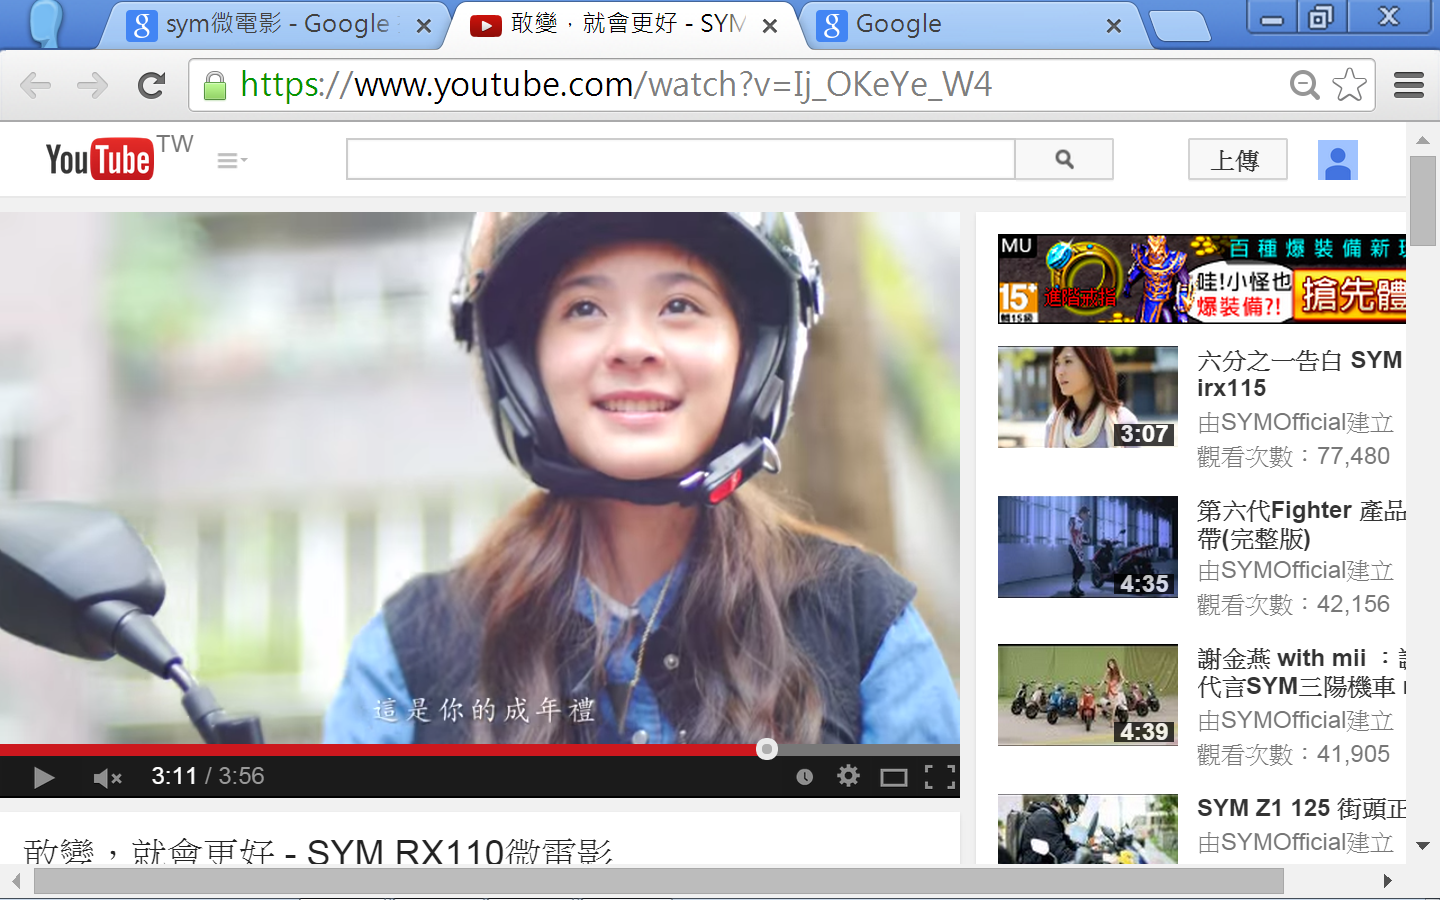Toggle theater mode player size

pyautogui.click(x=894, y=777)
